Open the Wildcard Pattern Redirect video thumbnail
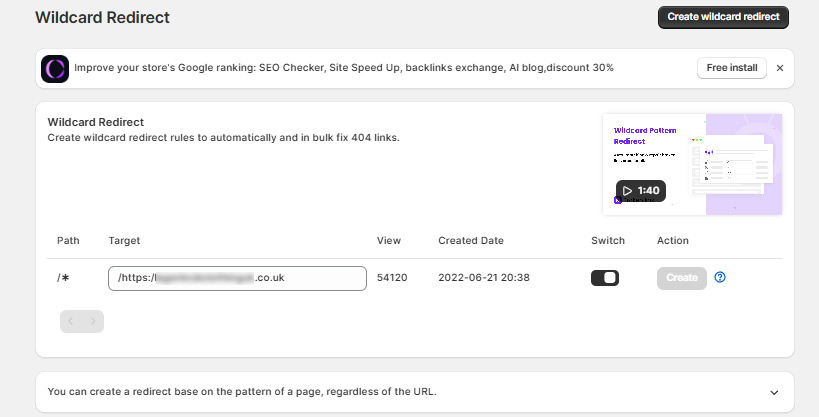The image size is (819, 417). [x=692, y=164]
